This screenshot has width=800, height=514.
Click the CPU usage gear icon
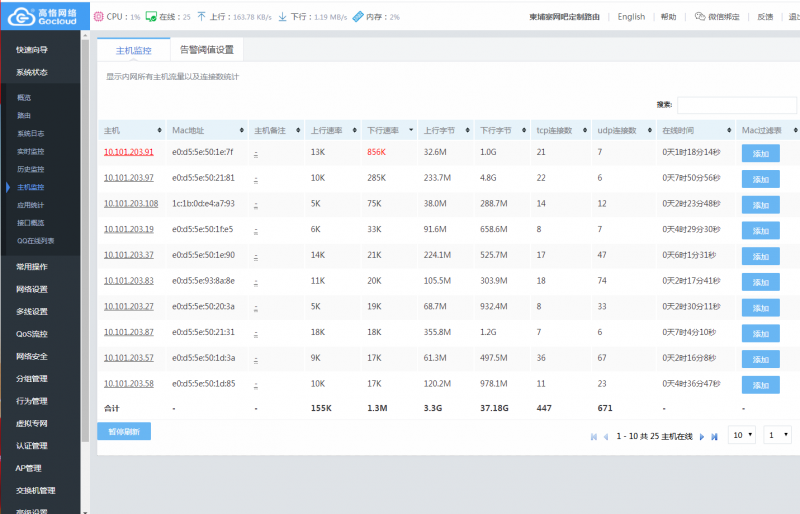pyautogui.click(x=98, y=16)
